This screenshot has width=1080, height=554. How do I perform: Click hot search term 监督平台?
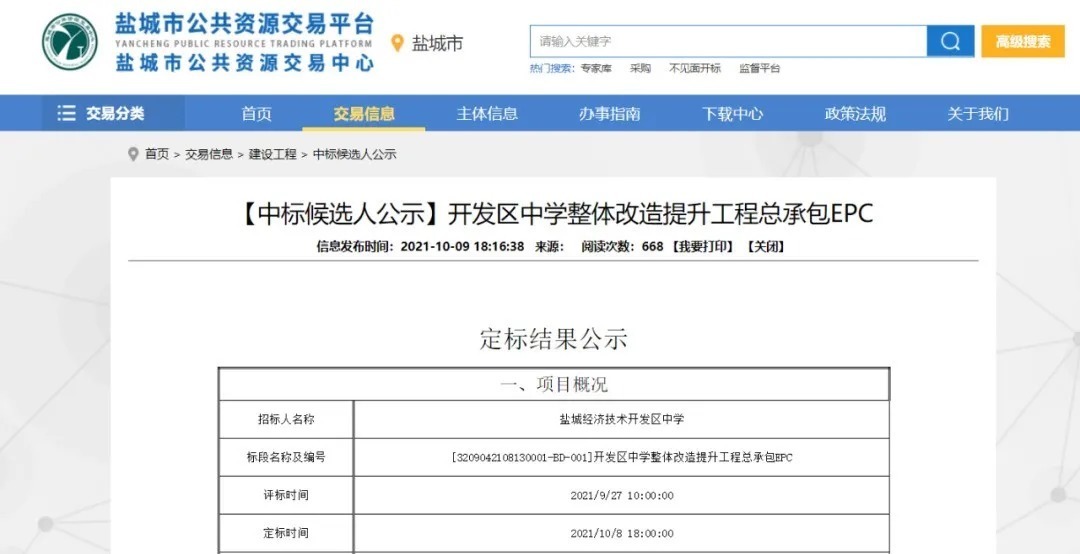coord(760,68)
